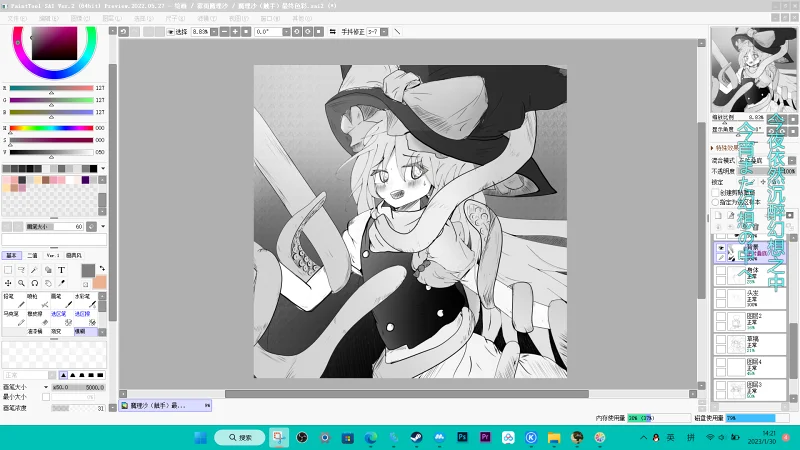Switch to the 基本 tool tab
Screen dimensions: 800x450
pyautogui.click(x=11, y=255)
